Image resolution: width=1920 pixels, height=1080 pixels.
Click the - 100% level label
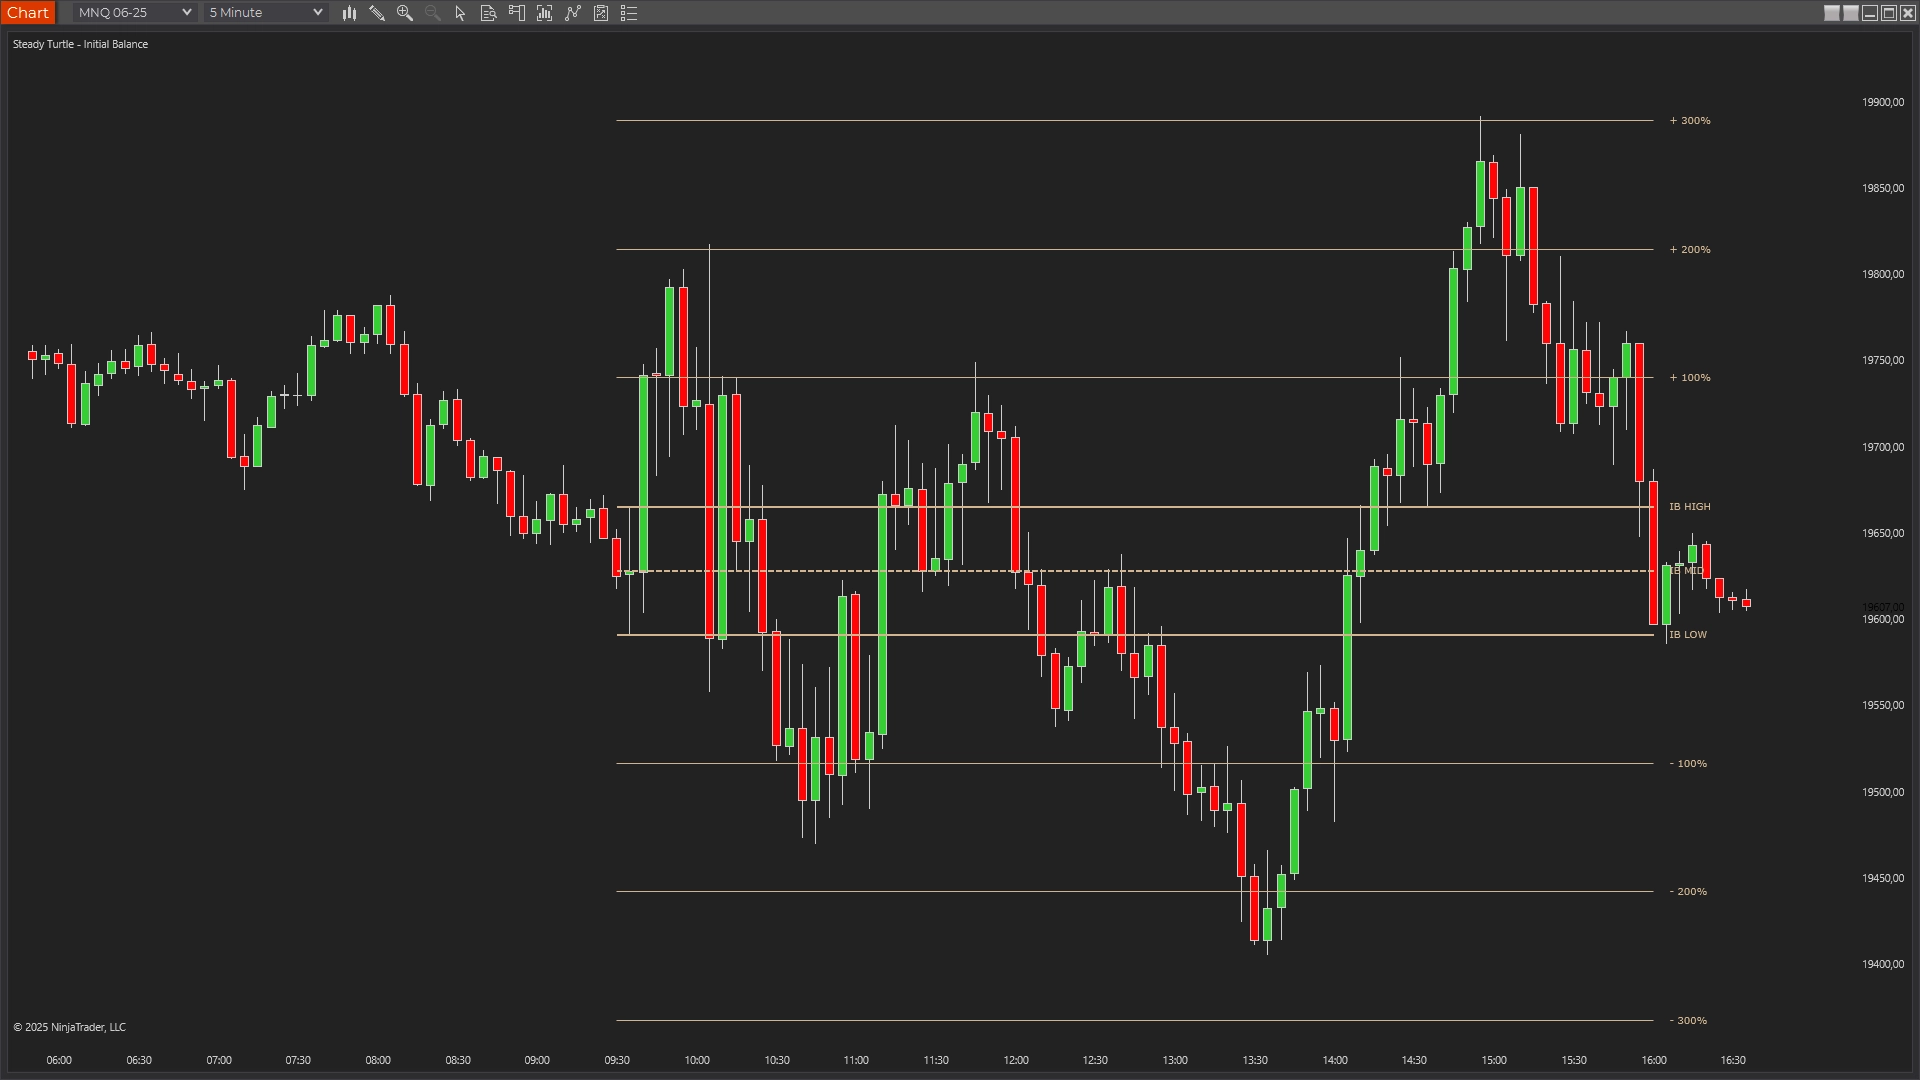pyautogui.click(x=1689, y=764)
